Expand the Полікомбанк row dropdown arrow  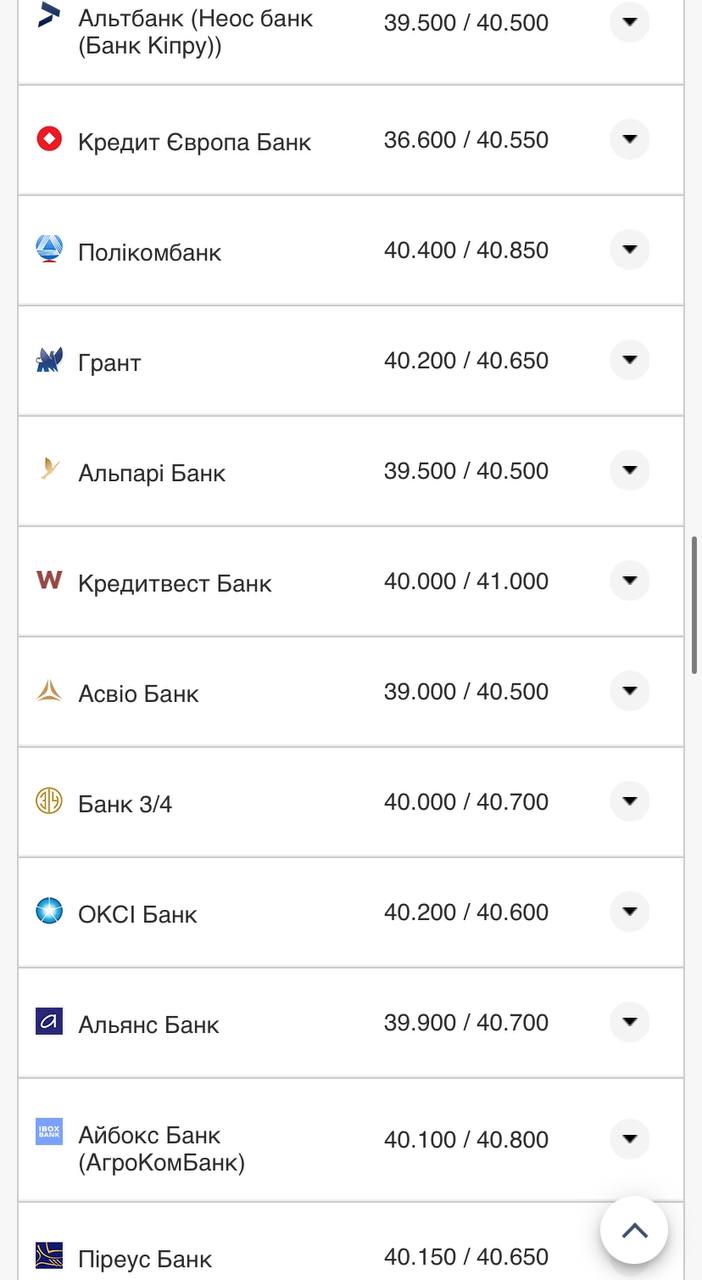[x=629, y=249]
